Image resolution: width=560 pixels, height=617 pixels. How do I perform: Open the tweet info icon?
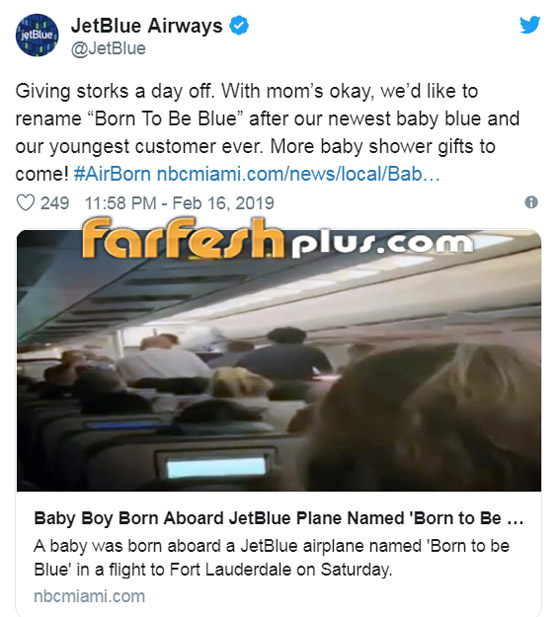(531, 203)
